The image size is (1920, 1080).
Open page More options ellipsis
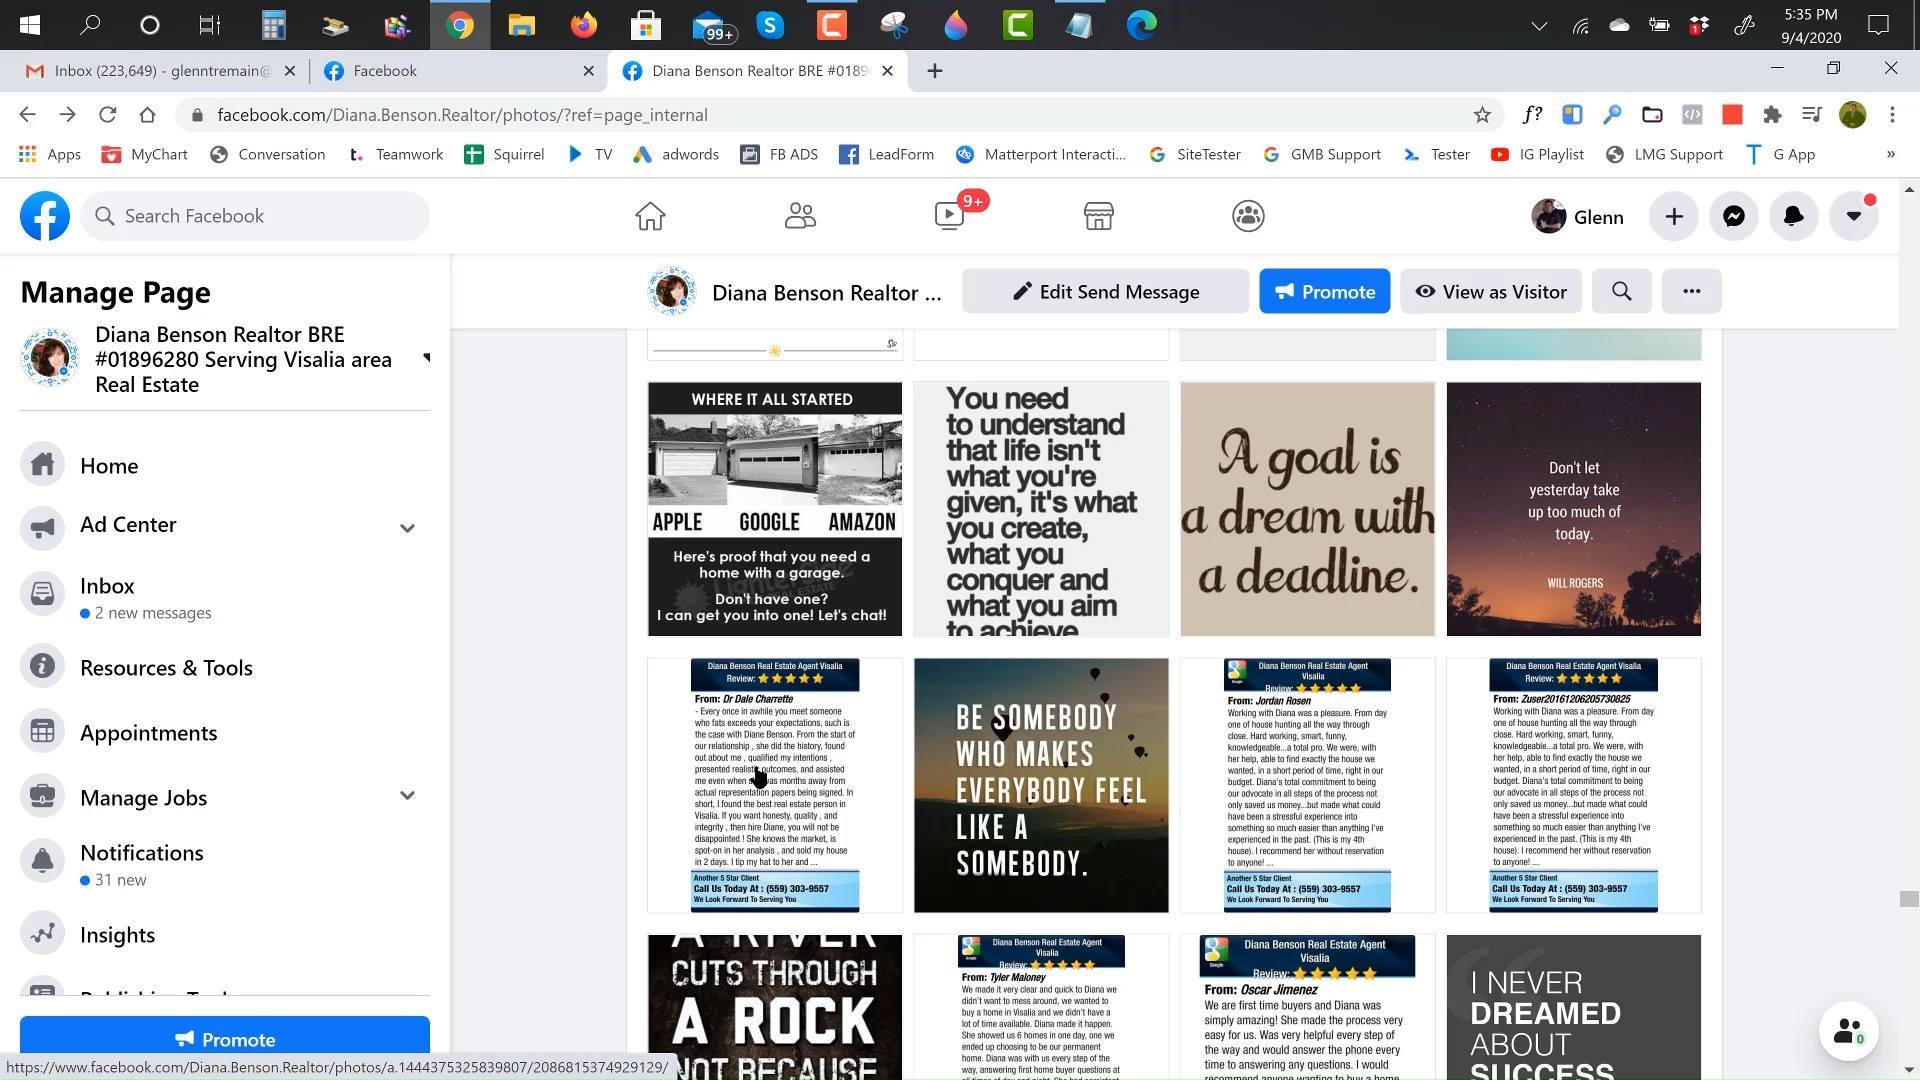(x=1692, y=291)
